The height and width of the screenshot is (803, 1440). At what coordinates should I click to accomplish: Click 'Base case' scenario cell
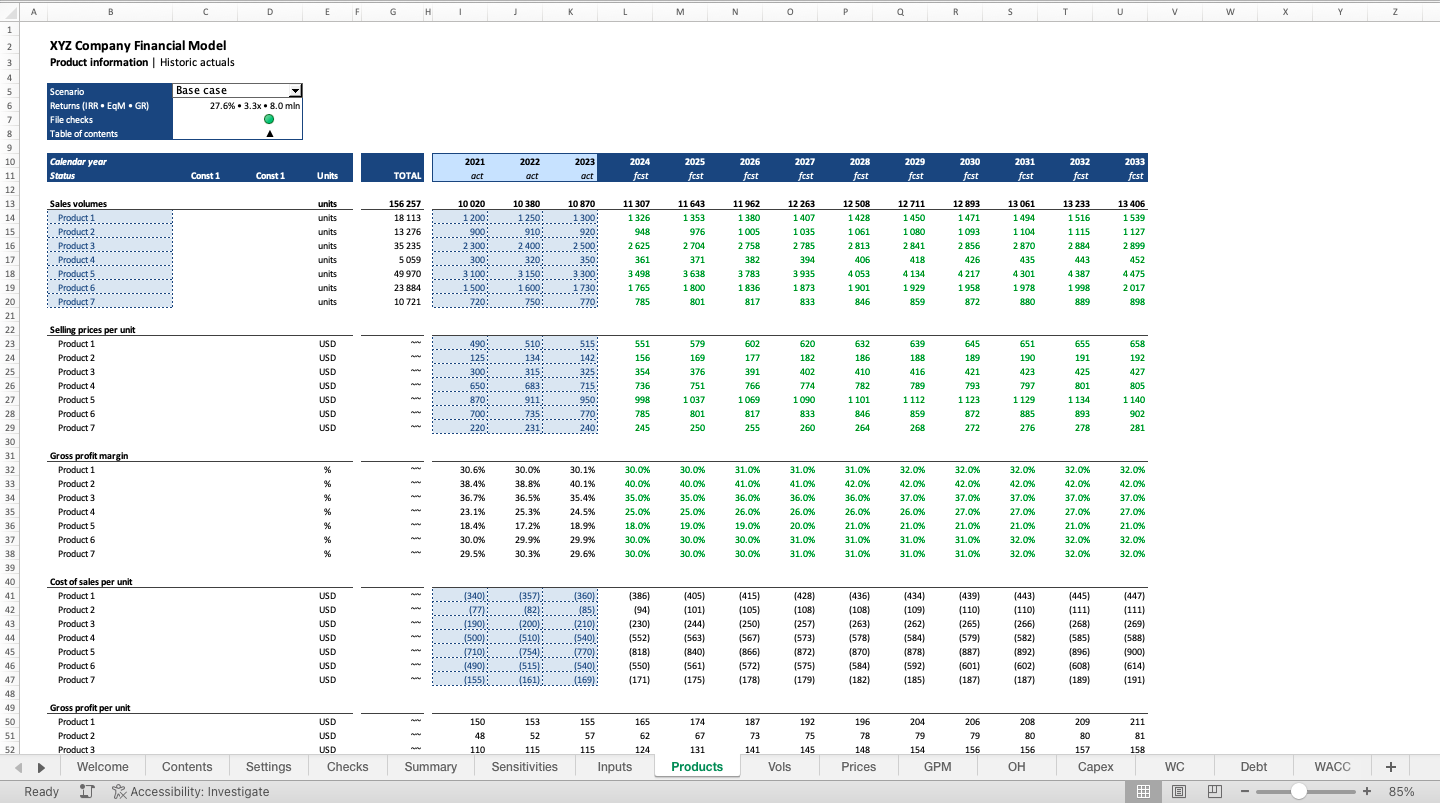pos(231,91)
